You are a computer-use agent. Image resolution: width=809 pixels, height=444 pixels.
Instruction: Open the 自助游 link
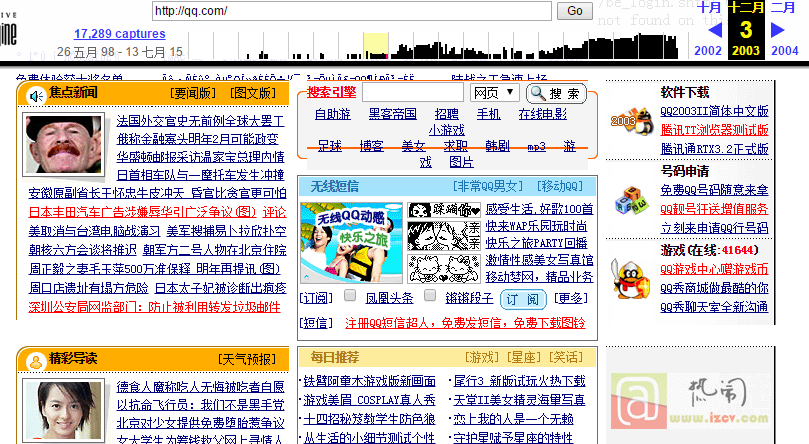(333, 114)
